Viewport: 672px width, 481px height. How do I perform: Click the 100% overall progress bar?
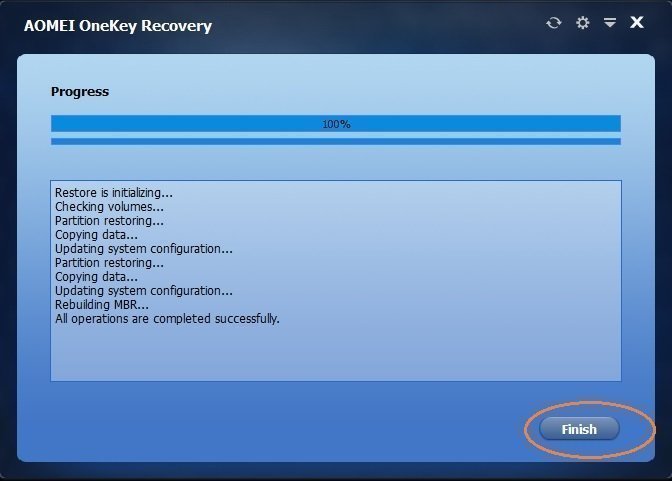pos(336,123)
